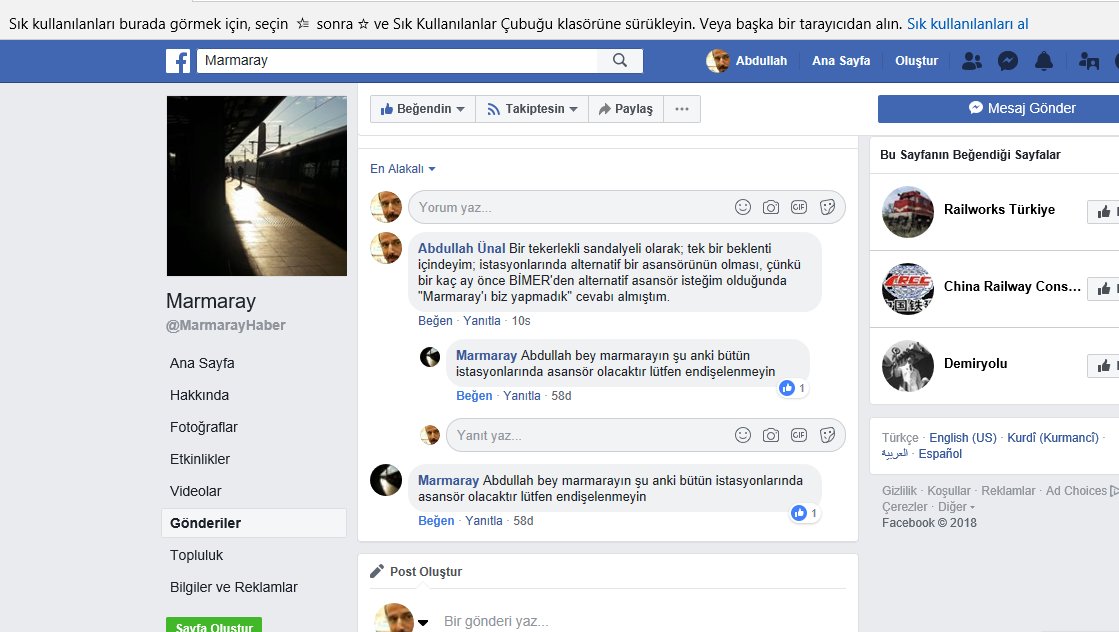Image resolution: width=1119 pixels, height=632 pixels.
Task: Click Yanıtla under Abdullah Ünal's comment
Action: click(x=482, y=321)
